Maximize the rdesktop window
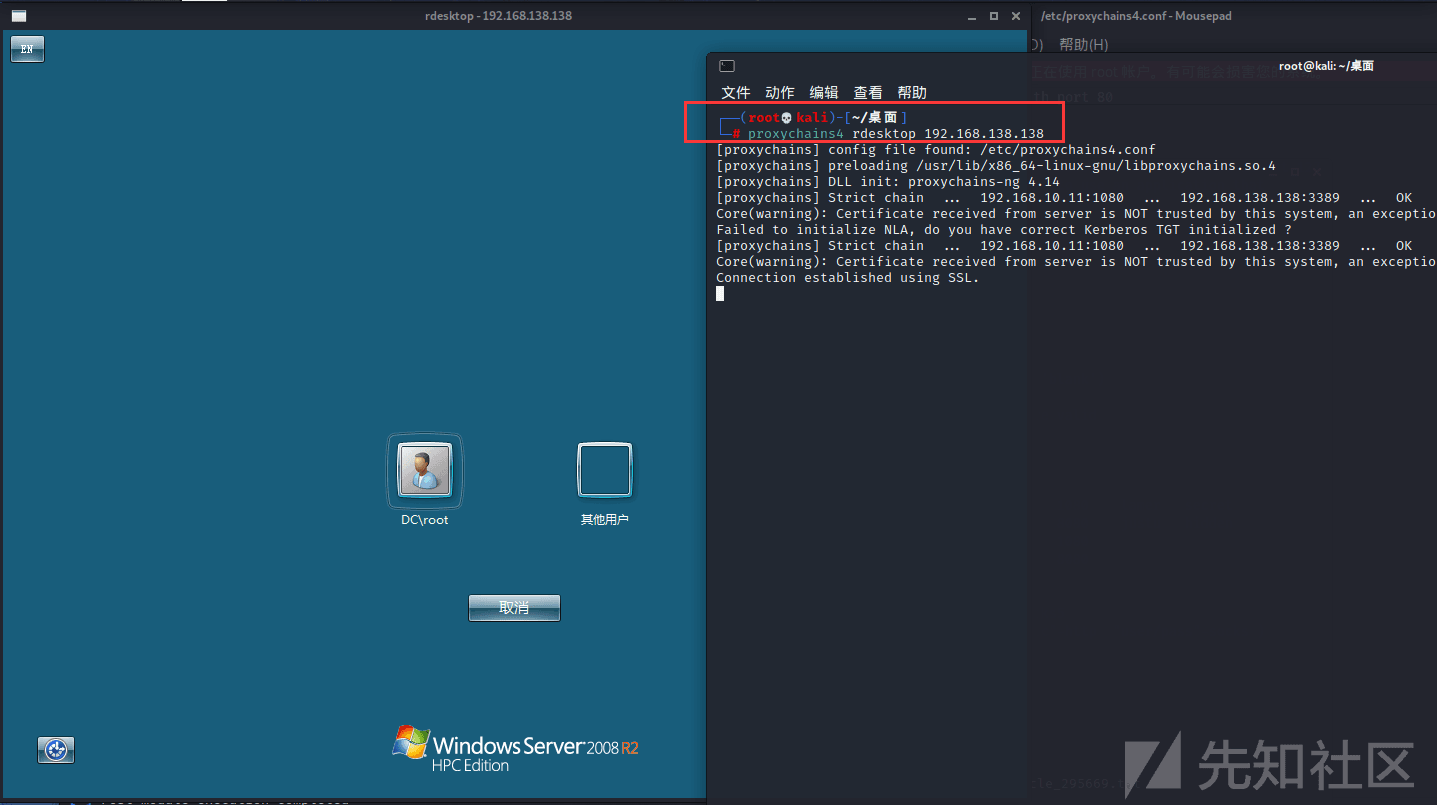This screenshot has width=1437, height=805. tap(994, 16)
